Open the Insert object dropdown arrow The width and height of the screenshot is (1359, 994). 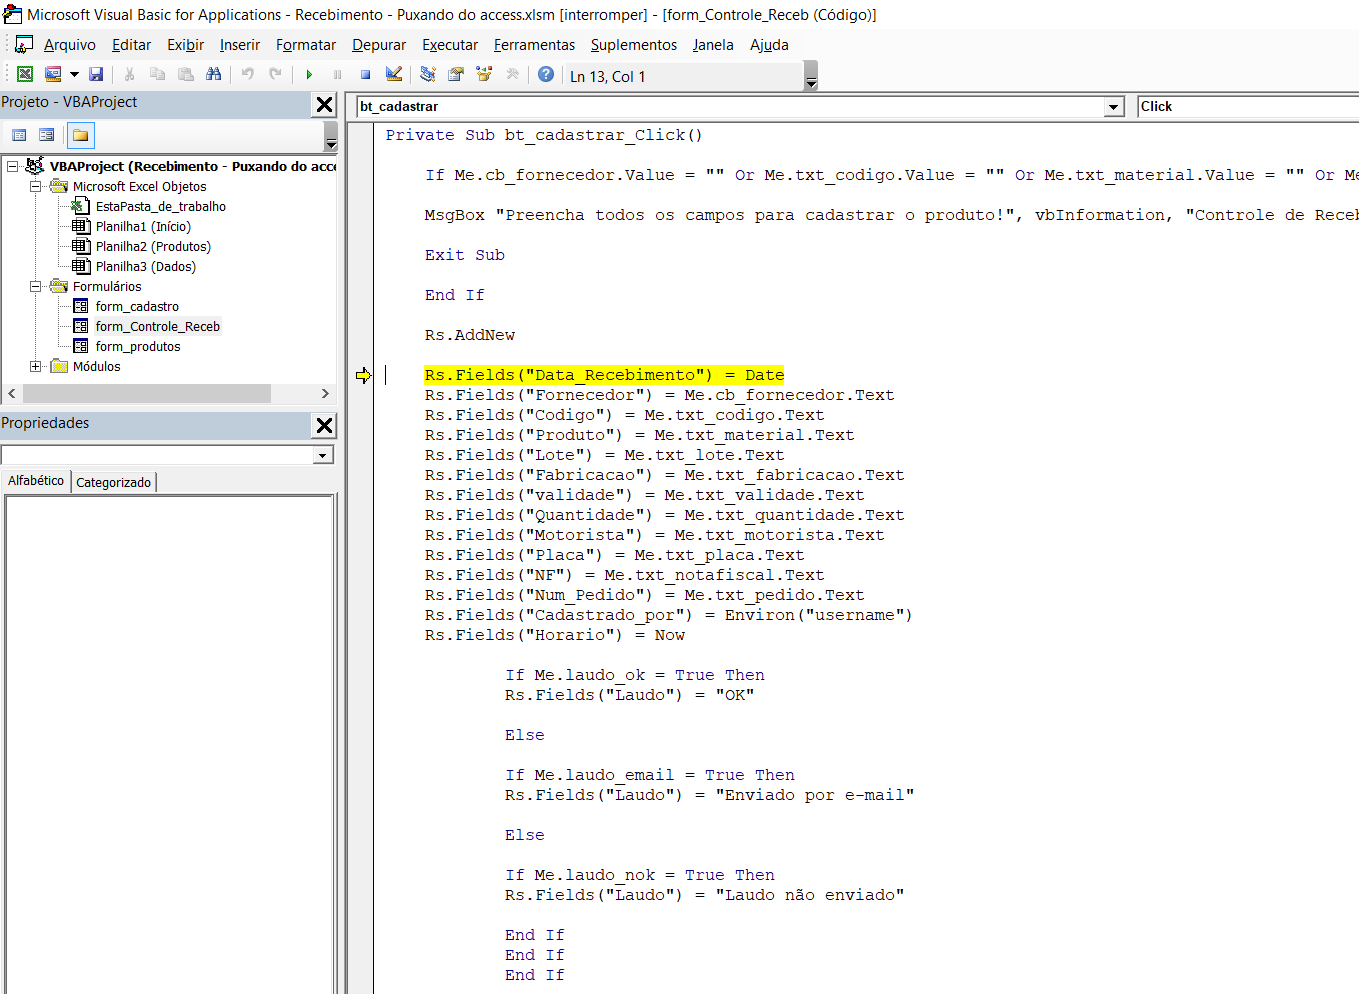pos(74,75)
